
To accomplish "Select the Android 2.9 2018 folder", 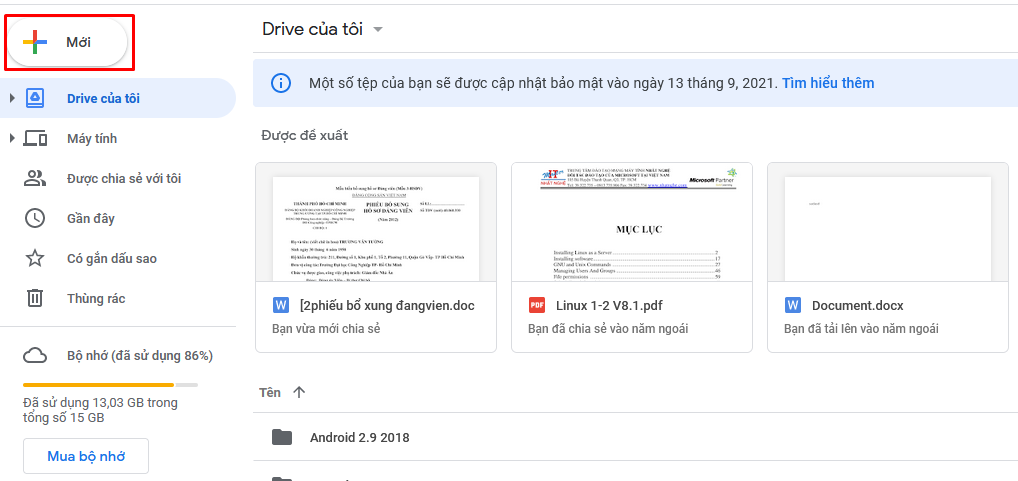I will (359, 437).
